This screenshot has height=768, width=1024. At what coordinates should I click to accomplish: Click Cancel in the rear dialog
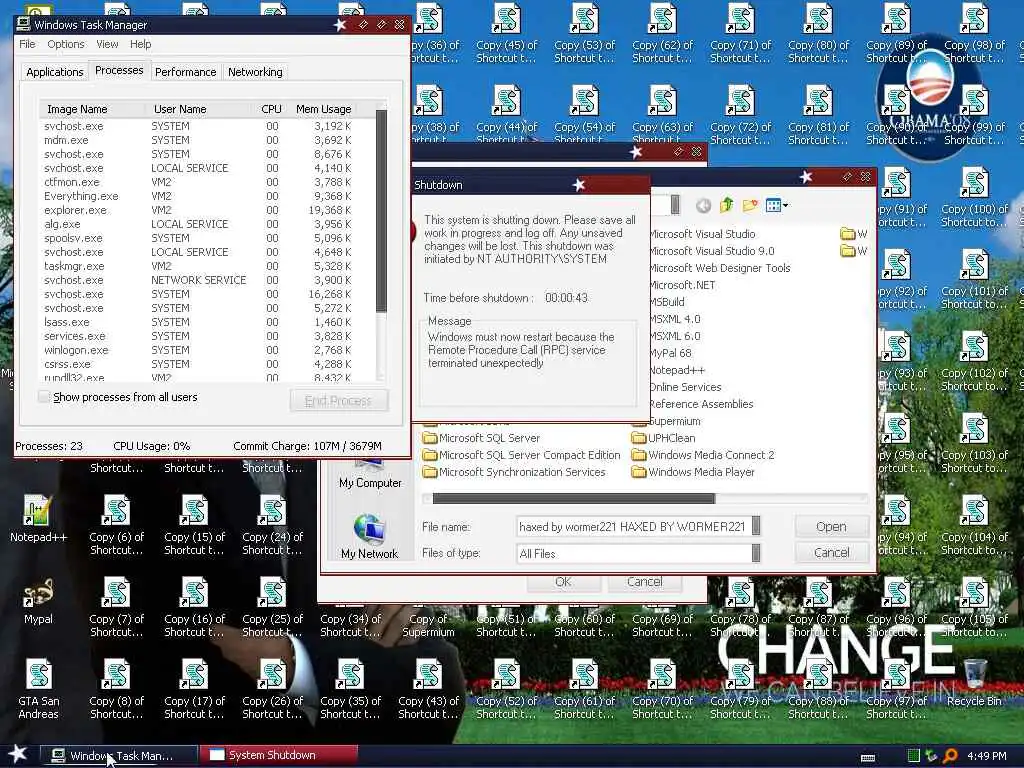pyautogui.click(x=645, y=581)
